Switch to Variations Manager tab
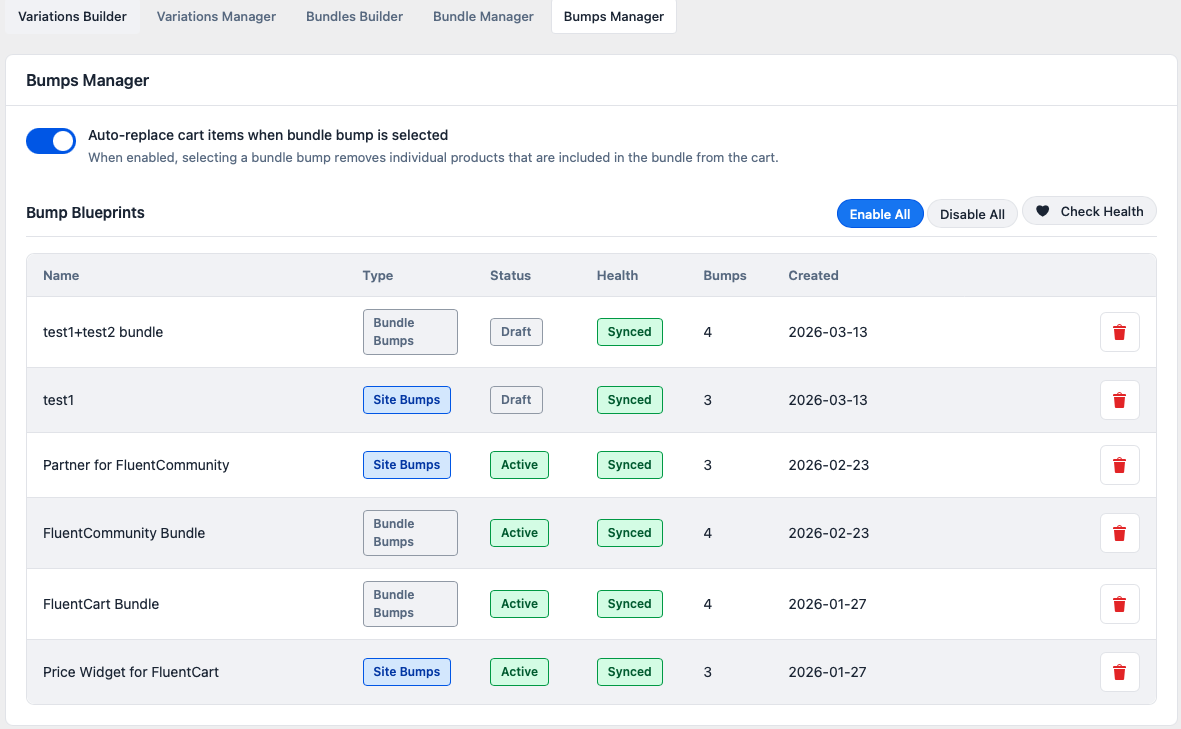This screenshot has width=1181, height=729. pos(216,17)
